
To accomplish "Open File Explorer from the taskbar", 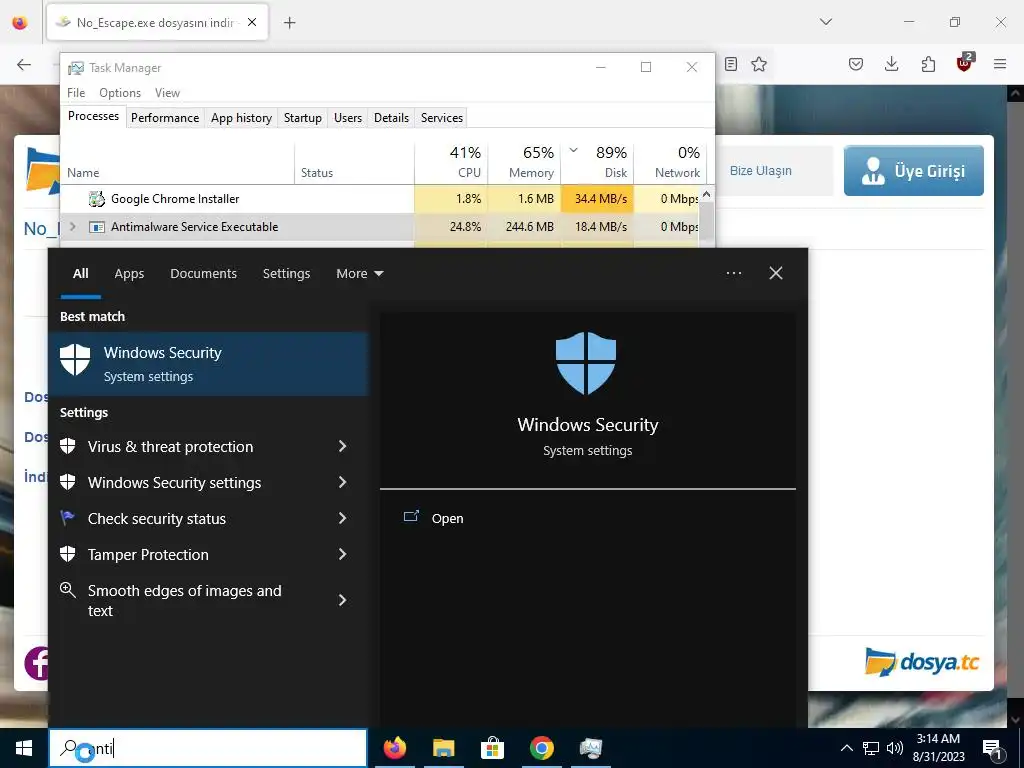I will (x=443, y=748).
